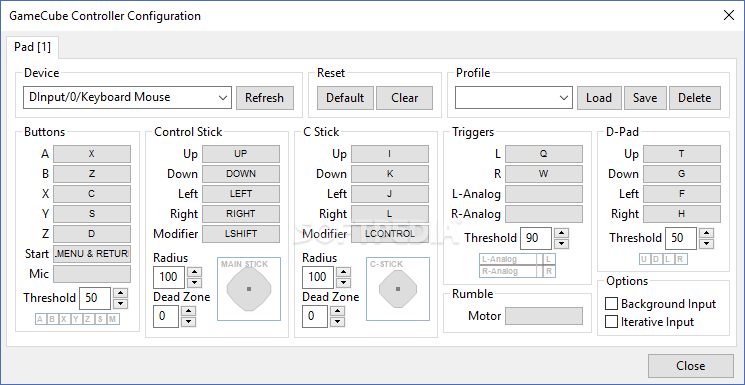Close the configuration dialog
The width and height of the screenshot is (745, 385).
point(690,366)
